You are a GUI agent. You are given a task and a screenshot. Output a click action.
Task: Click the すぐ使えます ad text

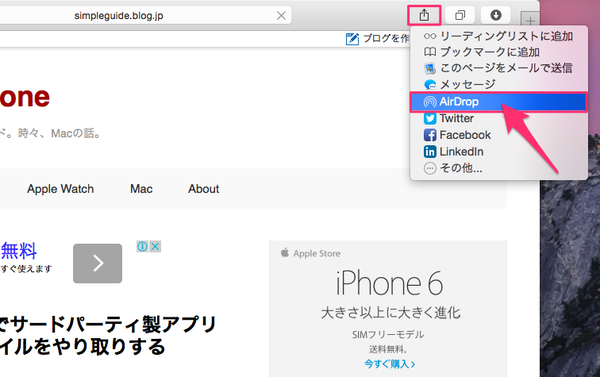pyautogui.click(x=26, y=269)
